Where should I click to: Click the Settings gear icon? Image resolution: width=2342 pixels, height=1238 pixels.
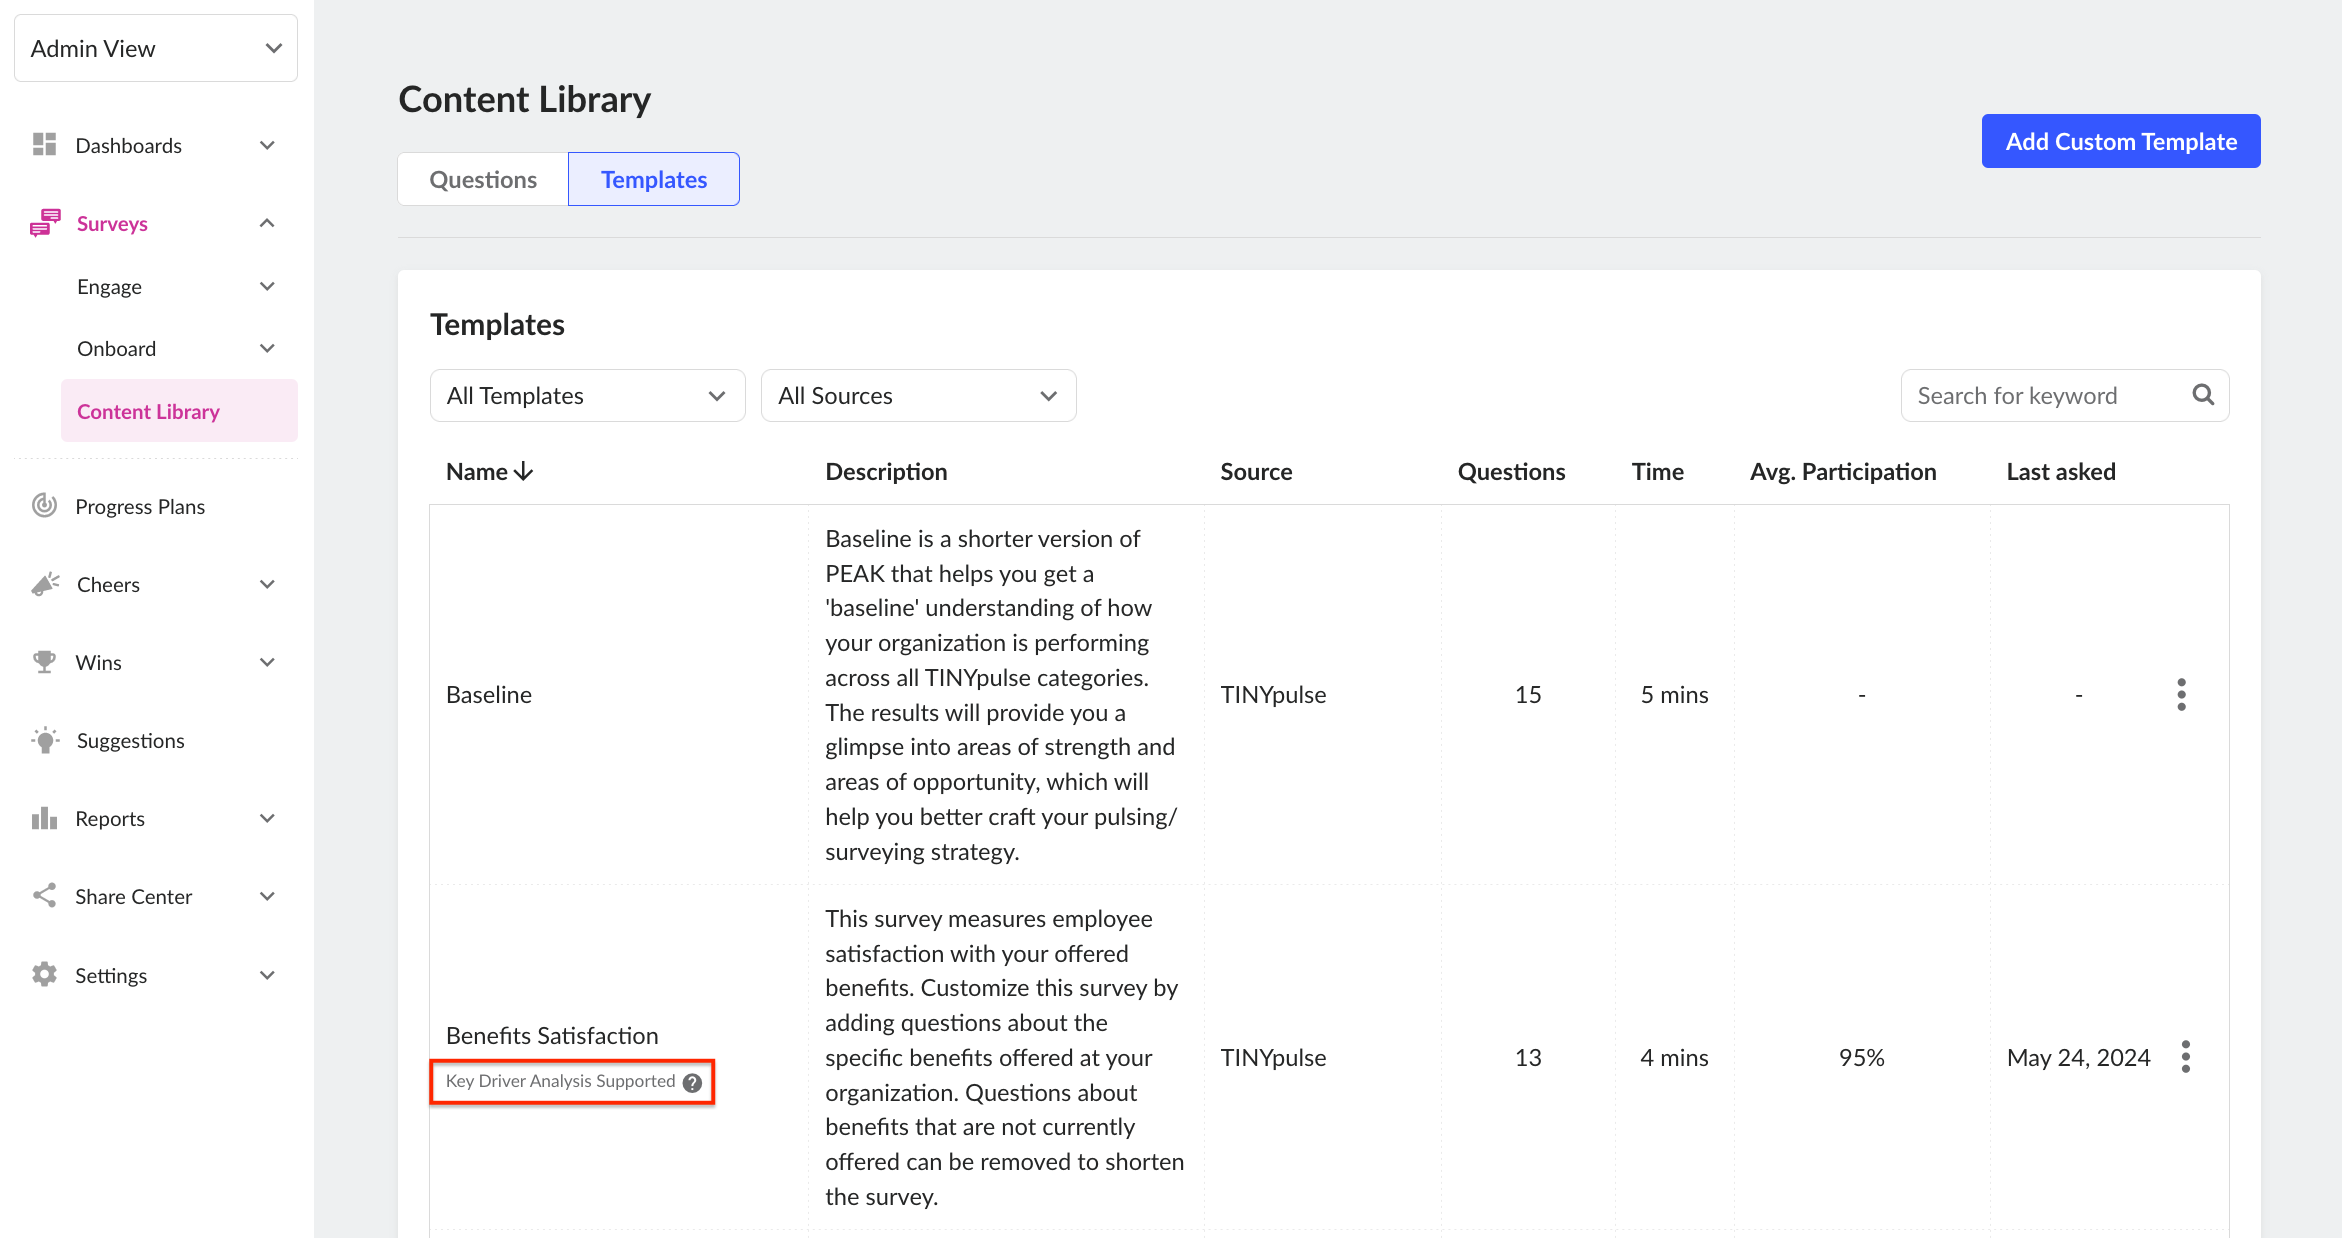click(44, 975)
